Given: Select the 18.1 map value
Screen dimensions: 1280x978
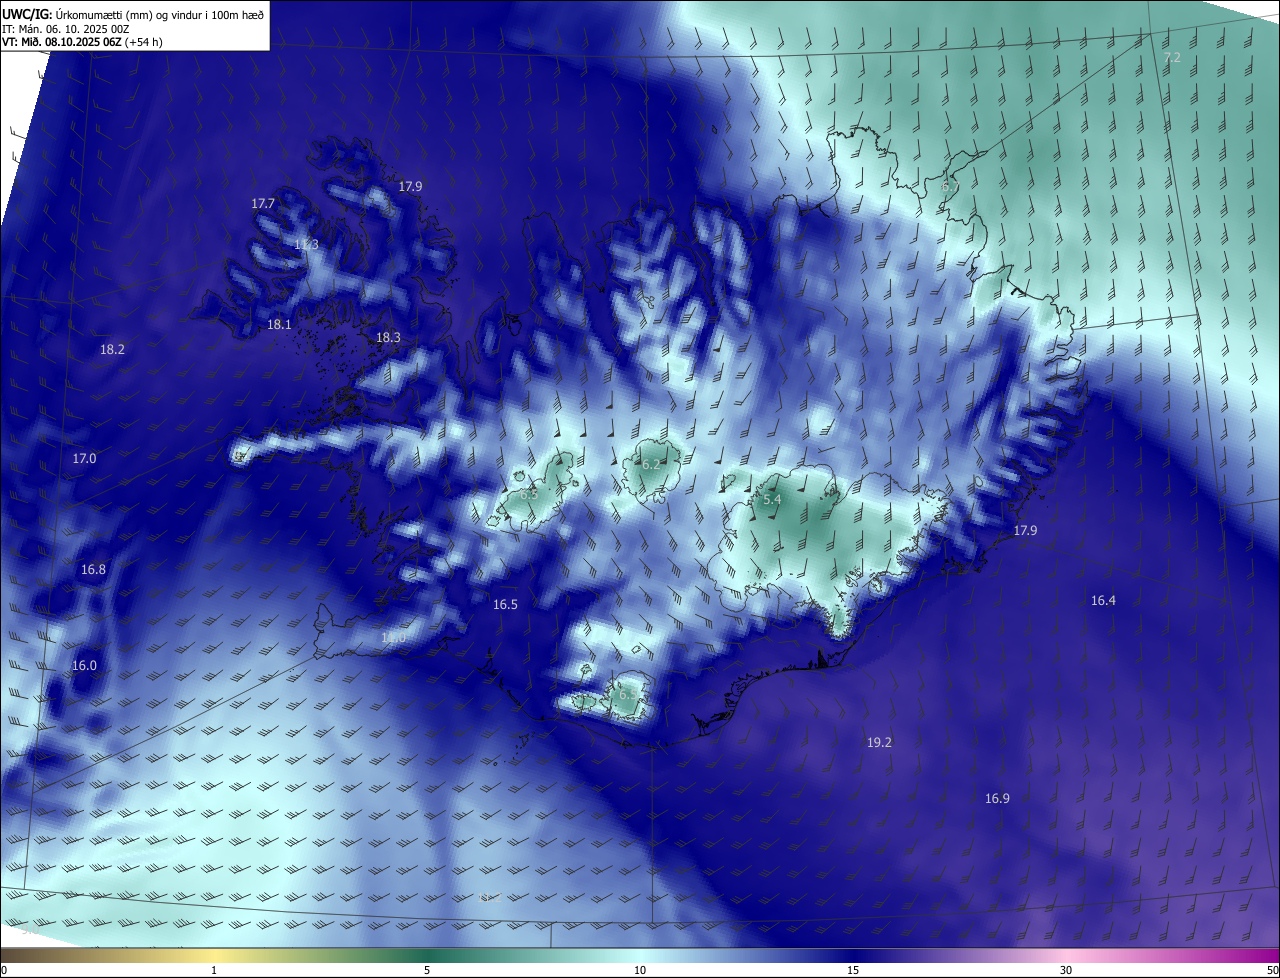Looking at the screenshot, I should pyautogui.click(x=279, y=325).
